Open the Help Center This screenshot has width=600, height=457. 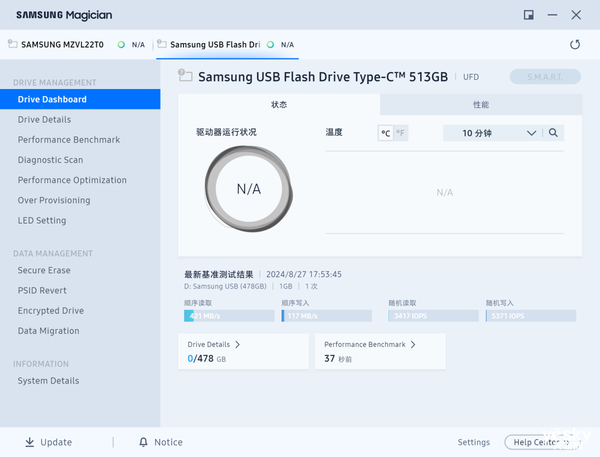click(537, 442)
